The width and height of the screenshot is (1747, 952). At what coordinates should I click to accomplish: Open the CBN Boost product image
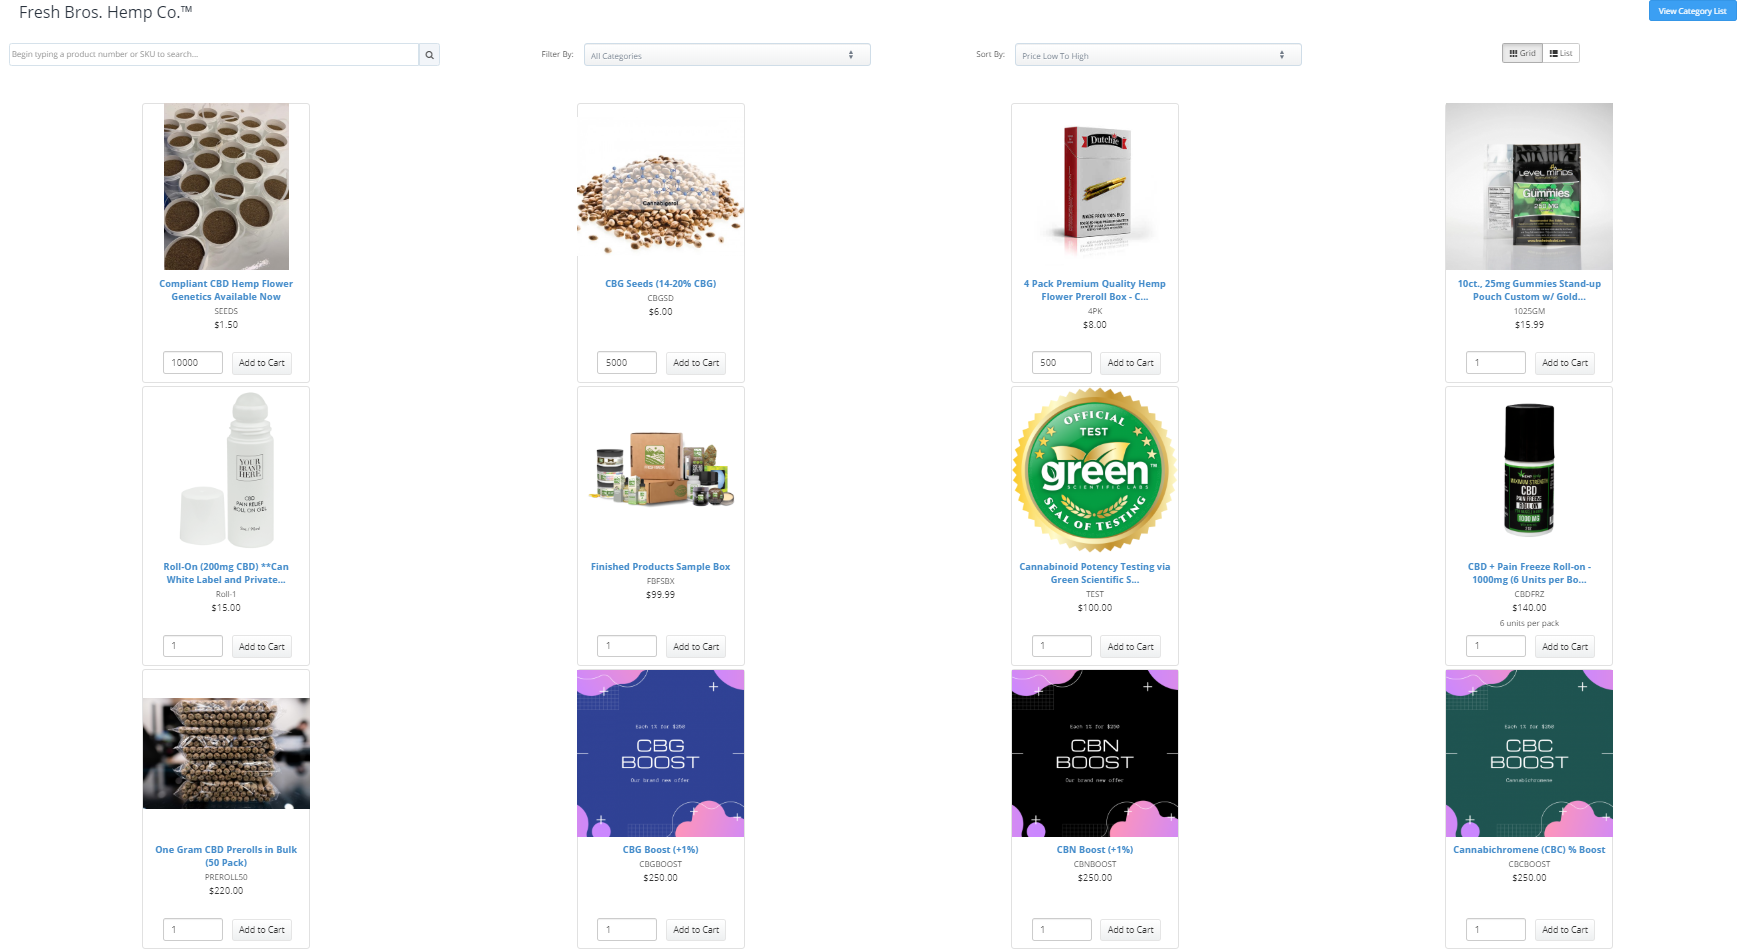(1095, 753)
